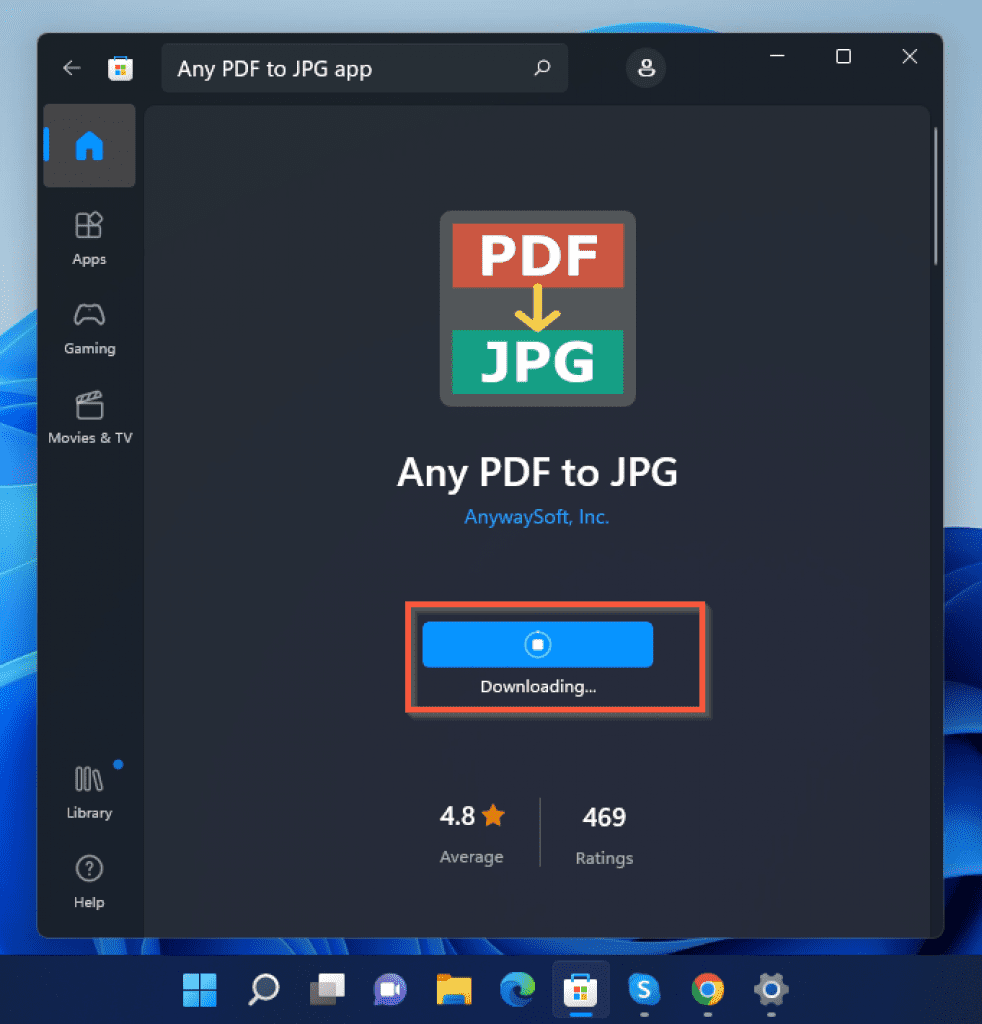Image resolution: width=982 pixels, height=1024 pixels.
Task: Select the Home sidebar icon
Action: 89,146
